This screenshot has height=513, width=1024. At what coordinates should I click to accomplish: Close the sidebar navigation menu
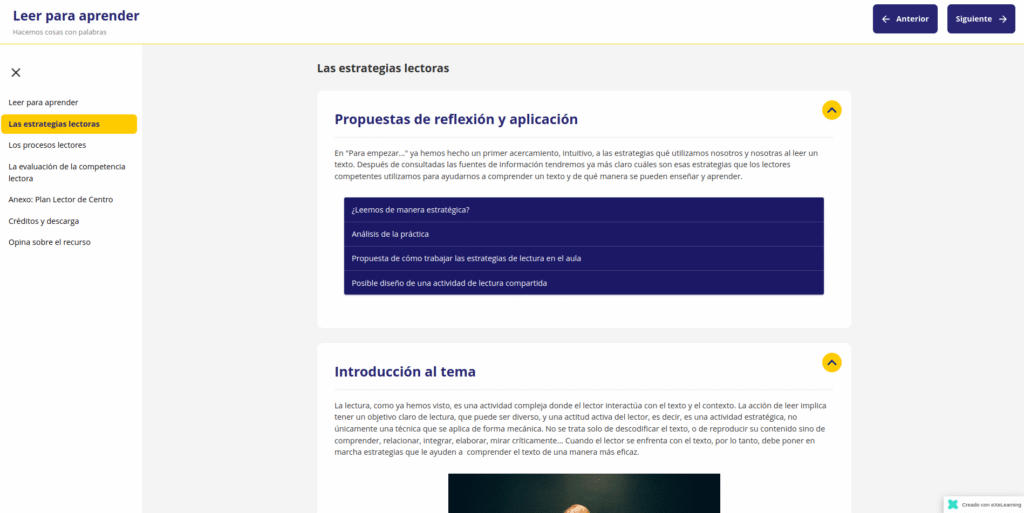tap(16, 72)
